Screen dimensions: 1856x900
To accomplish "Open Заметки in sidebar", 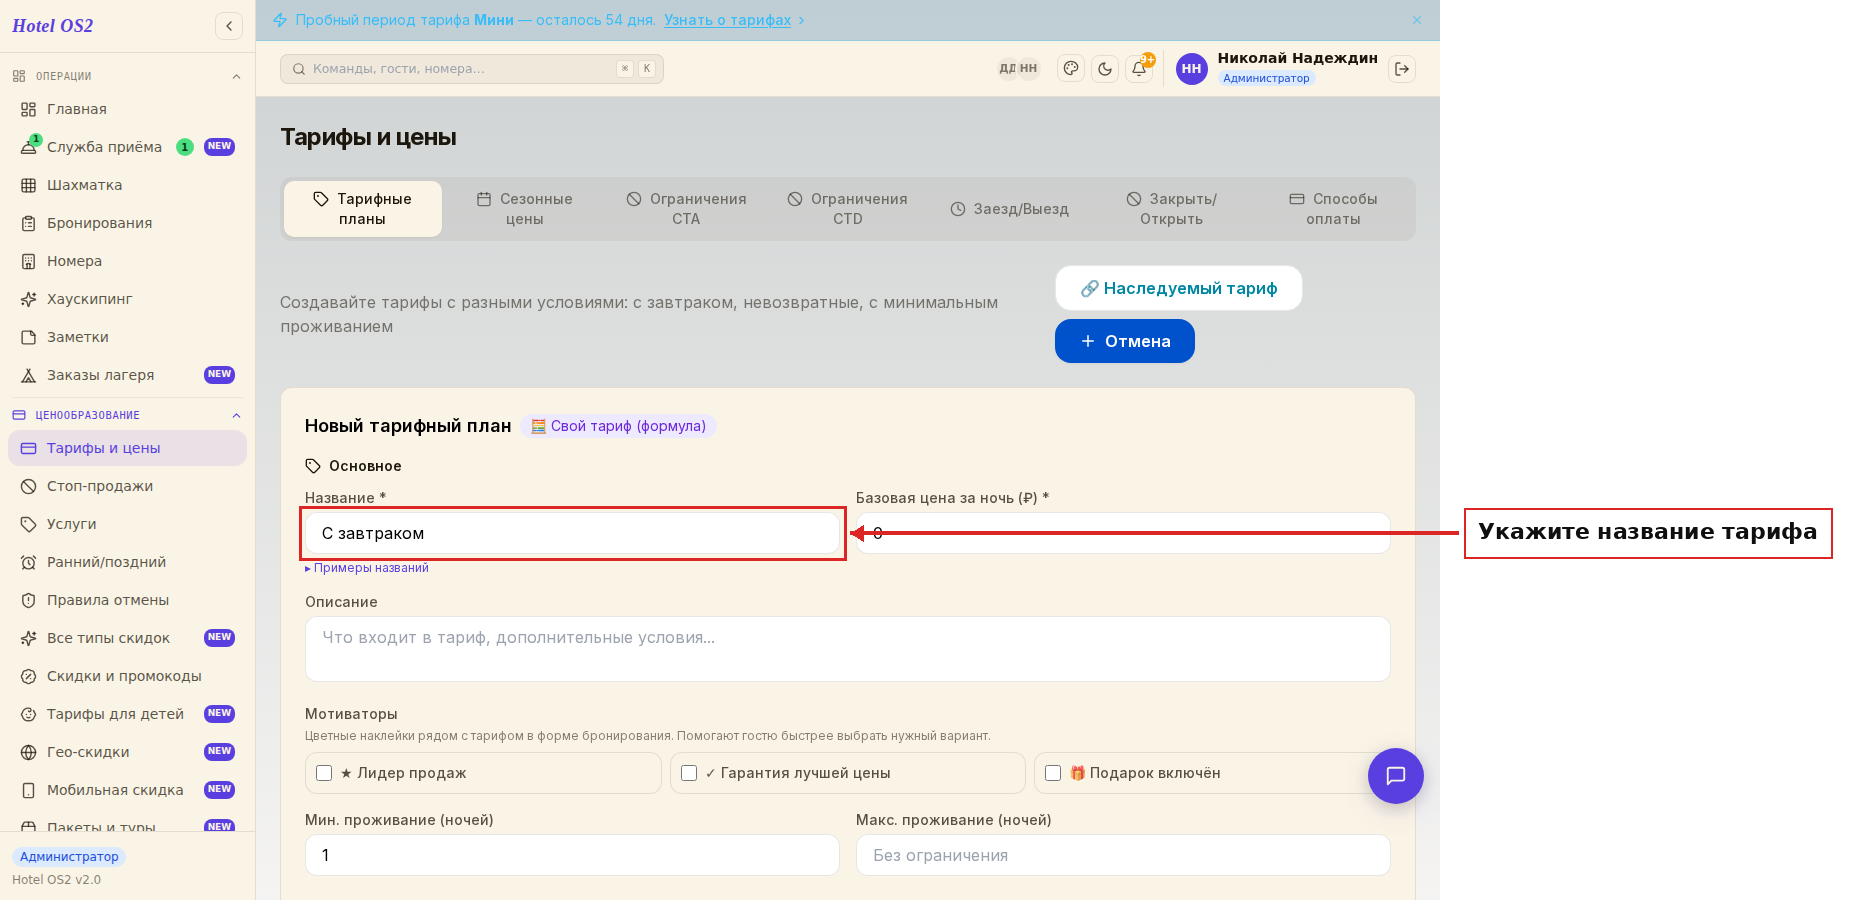I will click(x=127, y=337).
